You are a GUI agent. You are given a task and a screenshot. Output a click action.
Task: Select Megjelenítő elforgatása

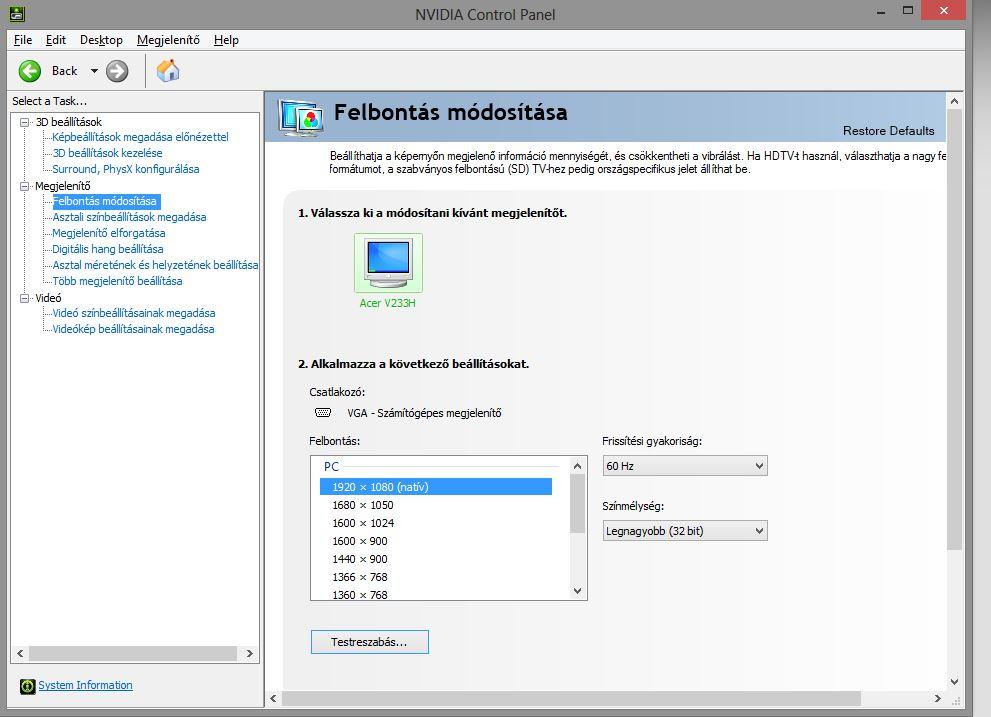coord(109,233)
